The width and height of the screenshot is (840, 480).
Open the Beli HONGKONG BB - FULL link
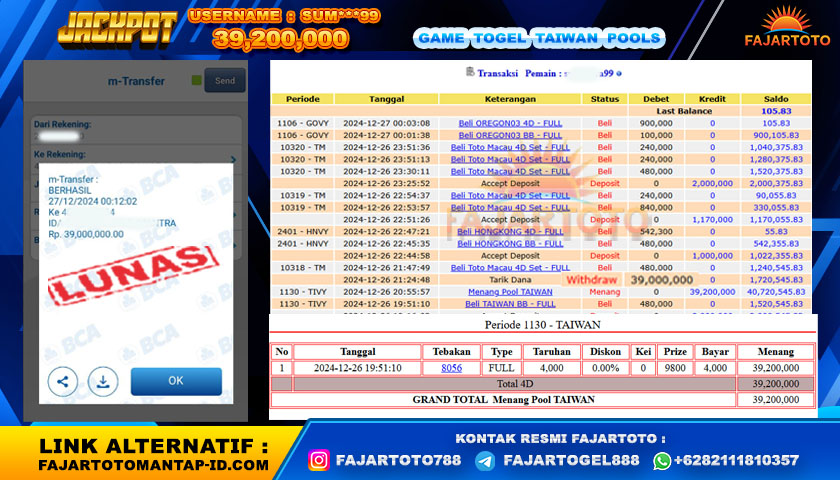(510, 244)
